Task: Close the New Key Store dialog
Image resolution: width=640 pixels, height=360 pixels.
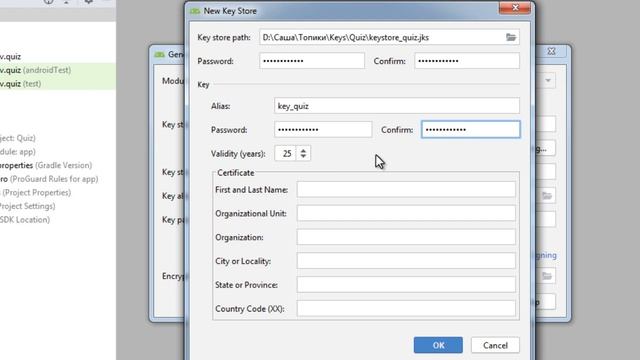Action: 515,8
